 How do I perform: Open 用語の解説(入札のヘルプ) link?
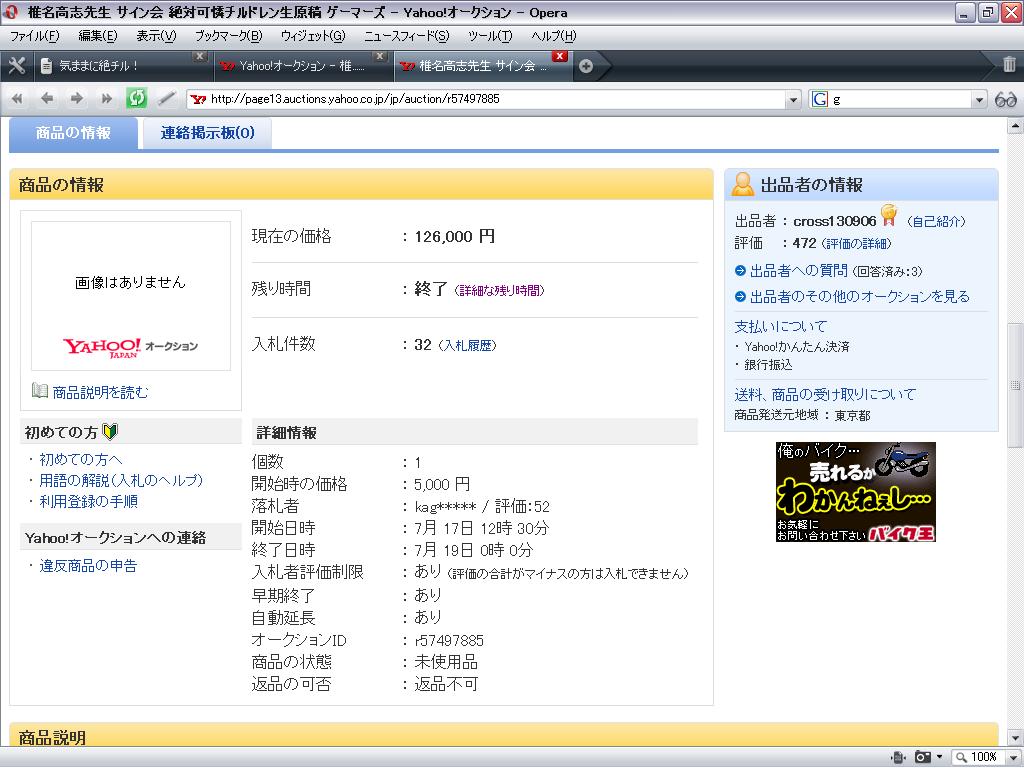pyautogui.click(x=121, y=481)
